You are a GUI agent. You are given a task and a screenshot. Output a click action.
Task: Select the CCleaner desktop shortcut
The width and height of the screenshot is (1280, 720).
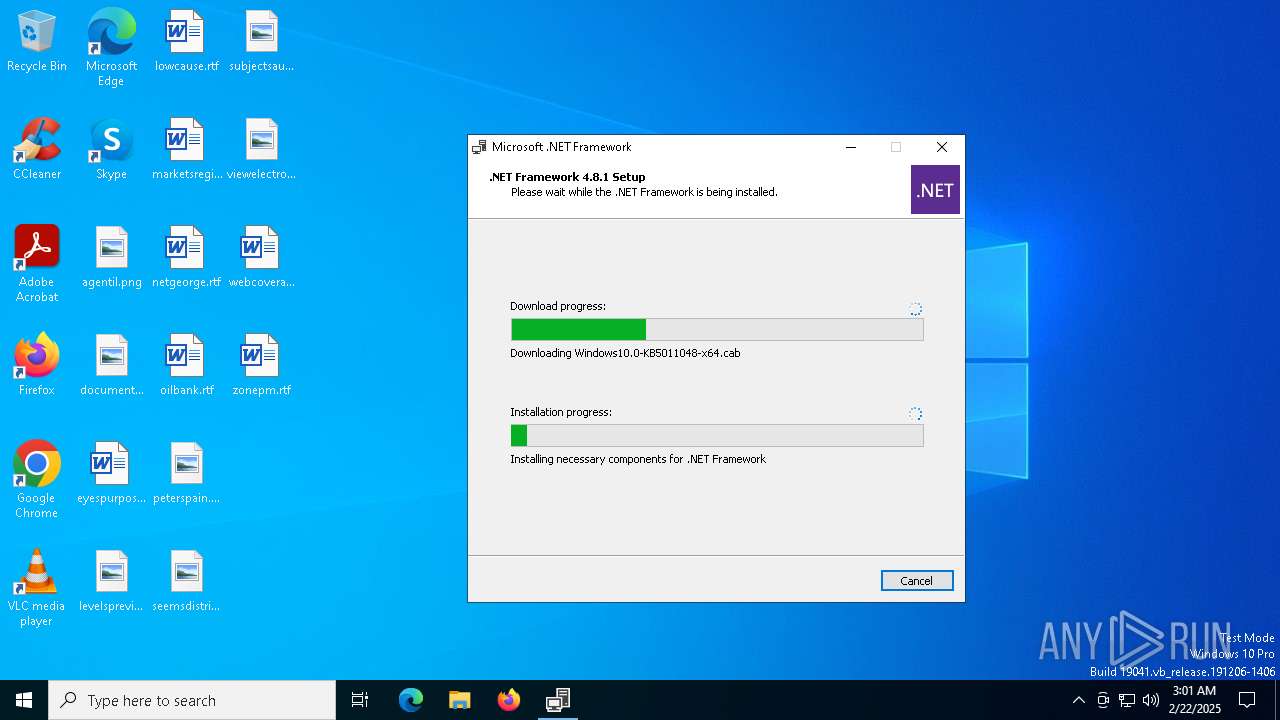pos(37,150)
